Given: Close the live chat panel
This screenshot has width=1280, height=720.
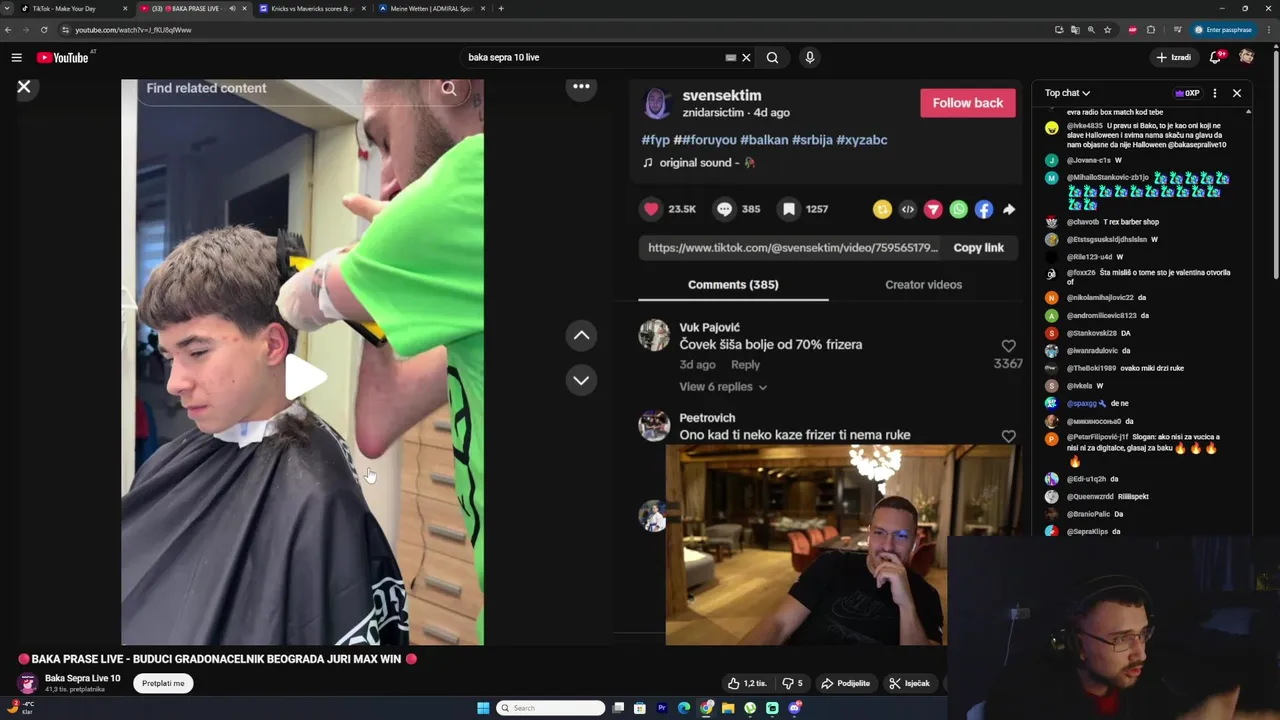Looking at the screenshot, I should (x=1237, y=93).
